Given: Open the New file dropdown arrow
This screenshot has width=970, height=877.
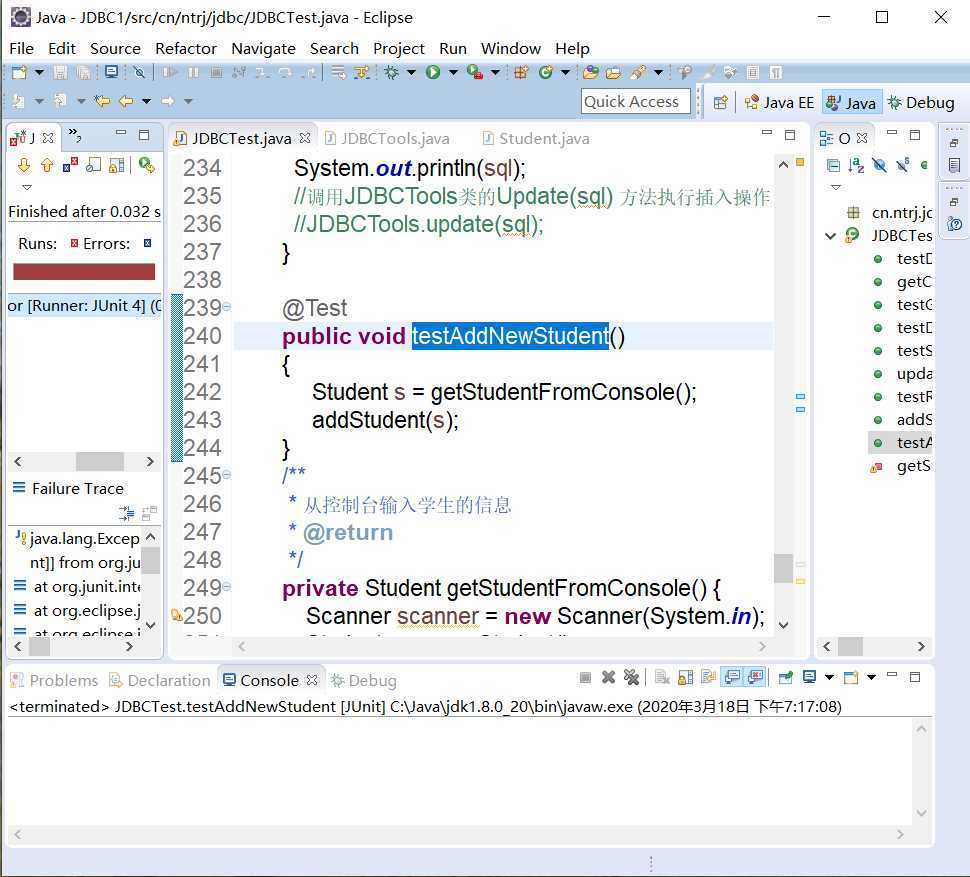Looking at the screenshot, I should pos(39,72).
